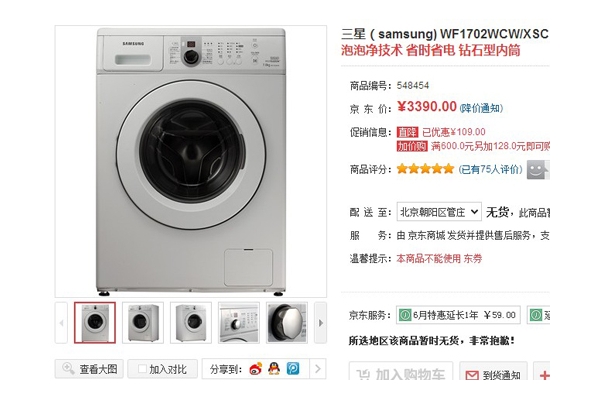The height and width of the screenshot is (400, 600).
Task: Click the red plus icon button
Action: (x=545, y=376)
